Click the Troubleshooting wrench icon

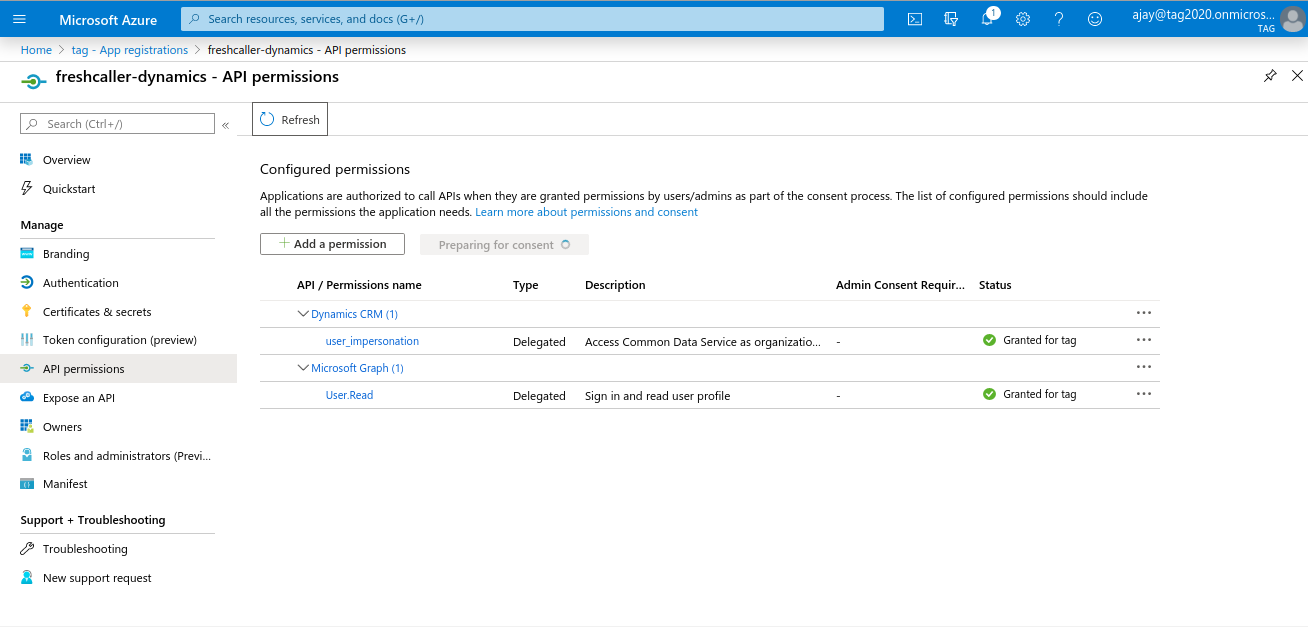[27, 549]
